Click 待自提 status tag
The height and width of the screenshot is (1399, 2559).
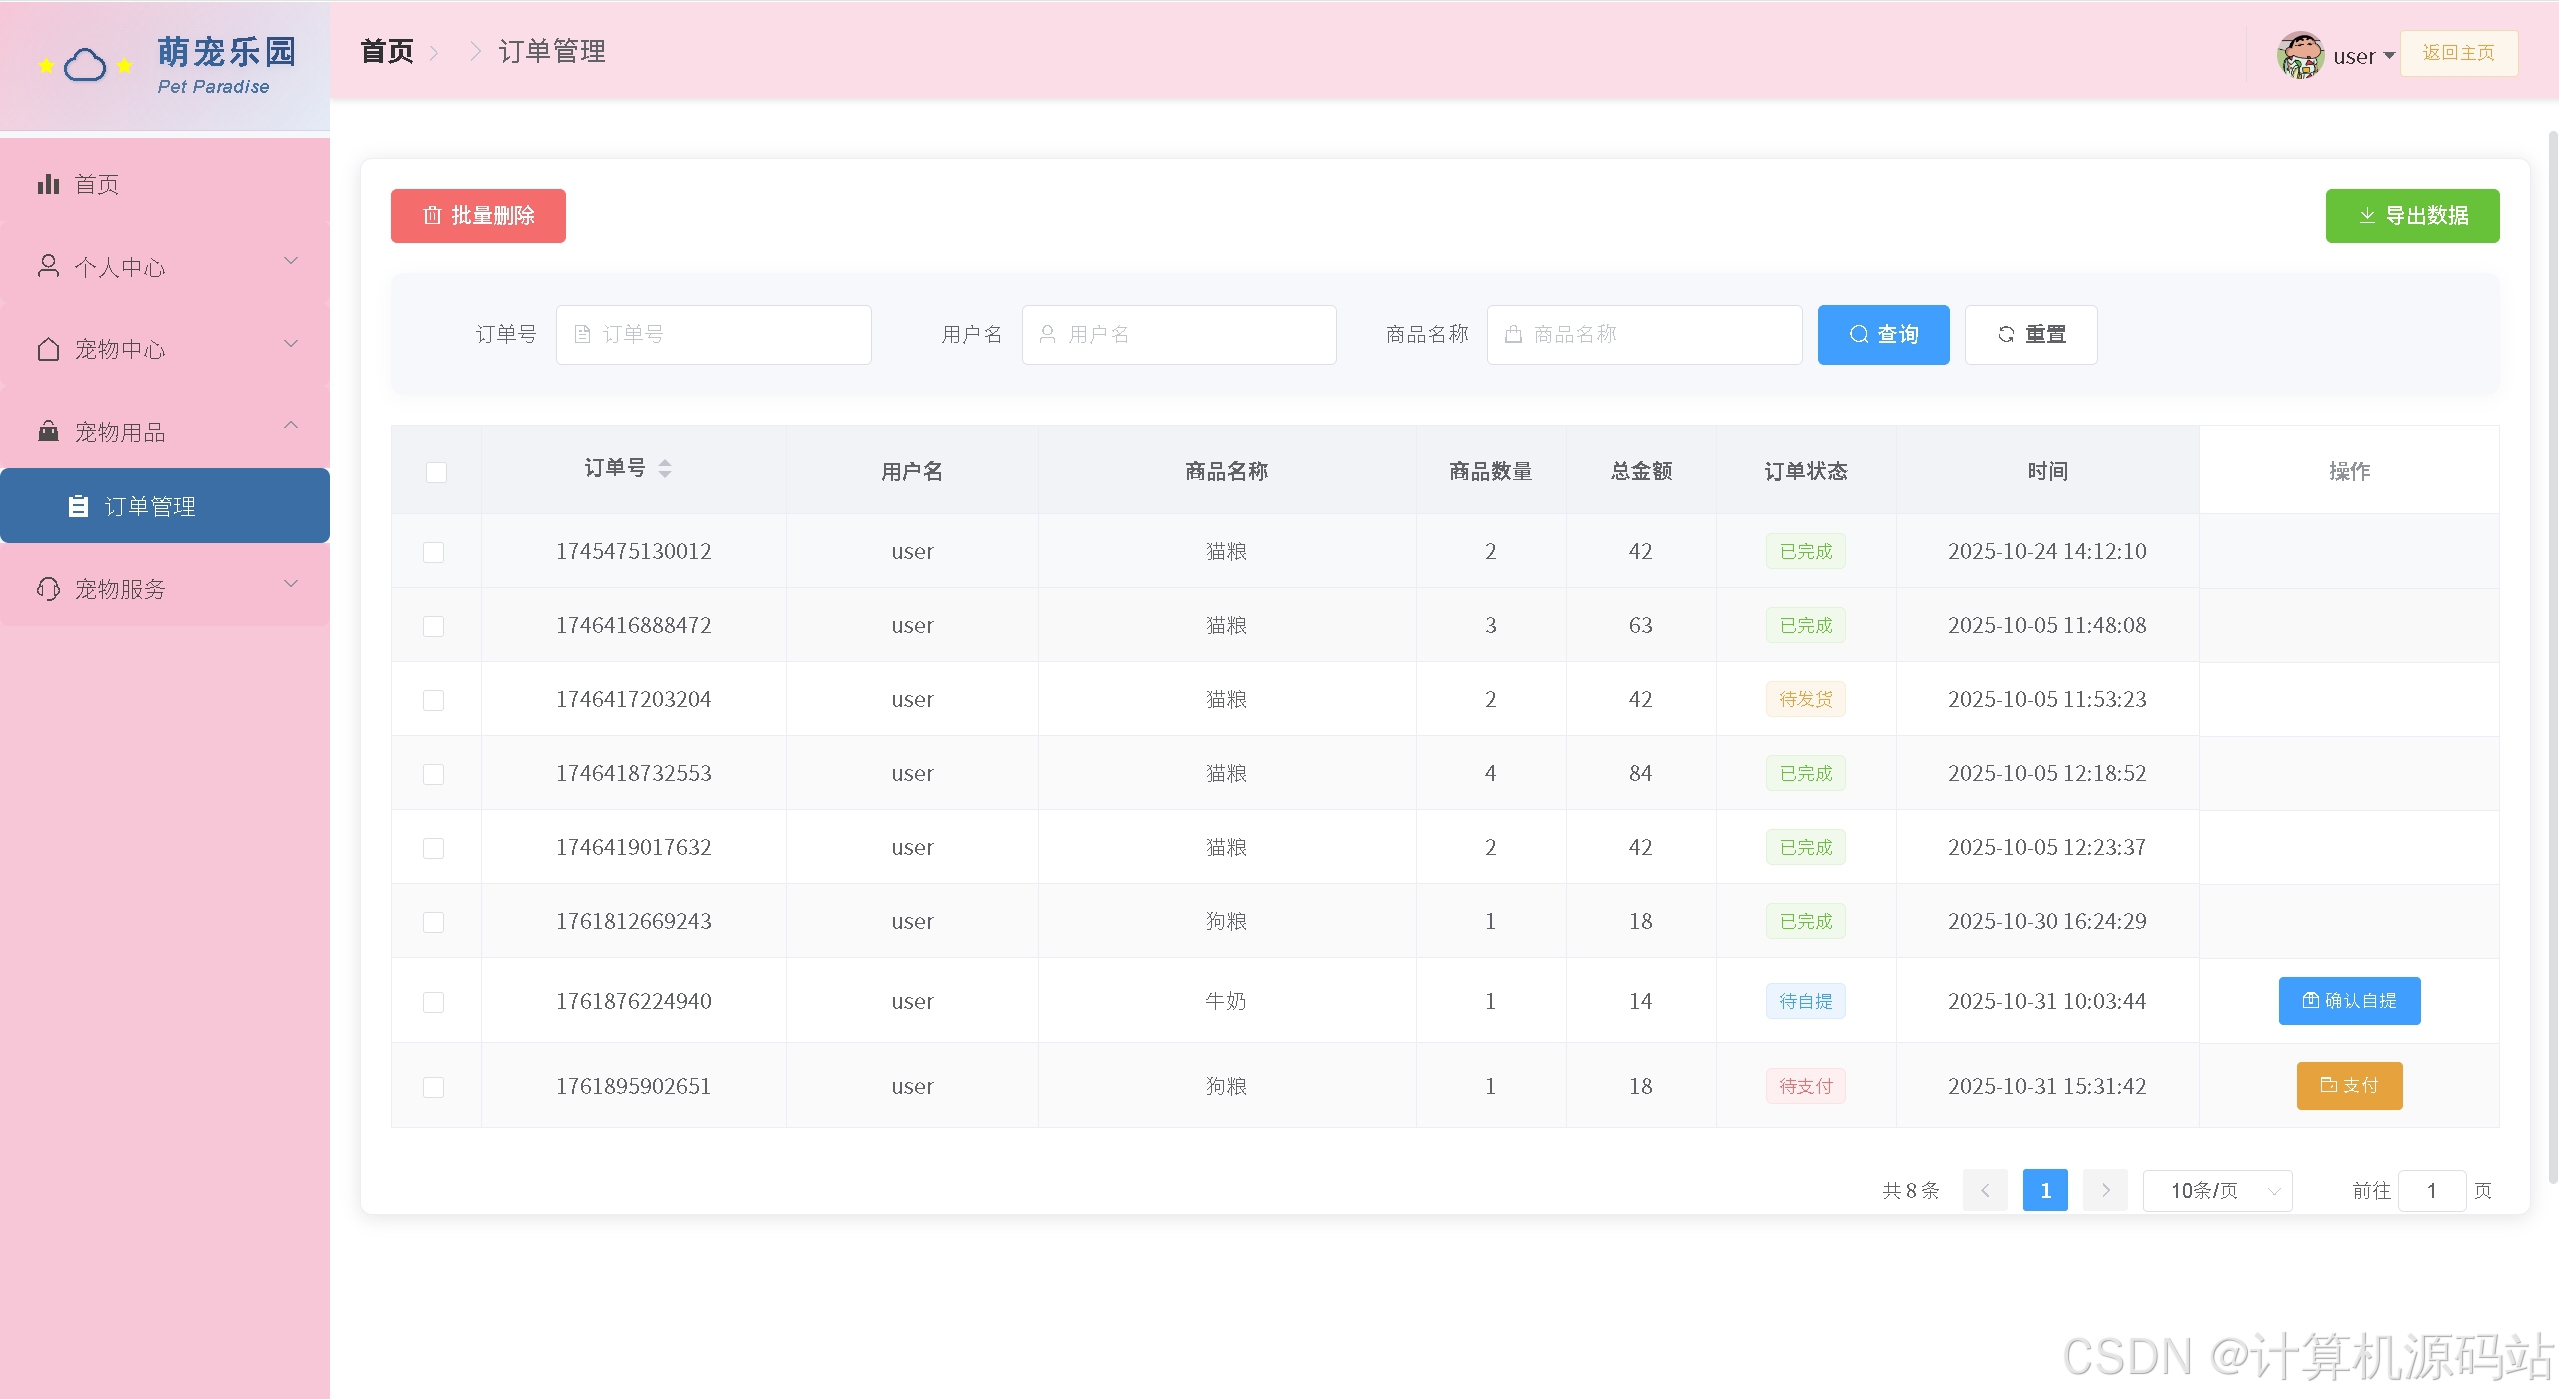click(x=1806, y=1001)
